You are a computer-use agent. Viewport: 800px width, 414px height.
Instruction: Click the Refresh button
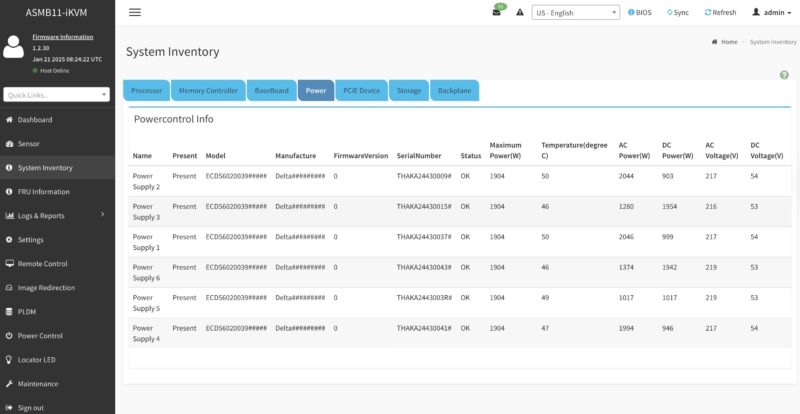(x=720, y=12)
